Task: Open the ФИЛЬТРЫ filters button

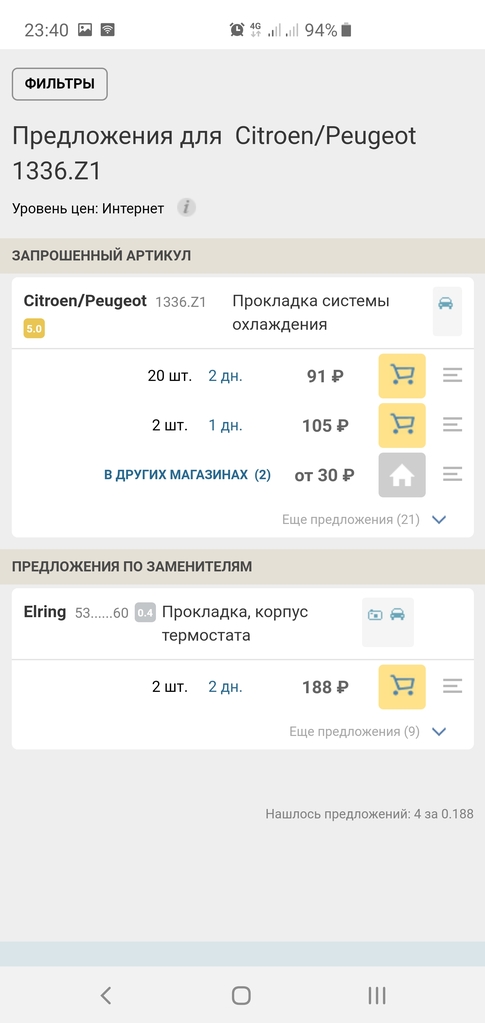Action: tap(59, 84)
